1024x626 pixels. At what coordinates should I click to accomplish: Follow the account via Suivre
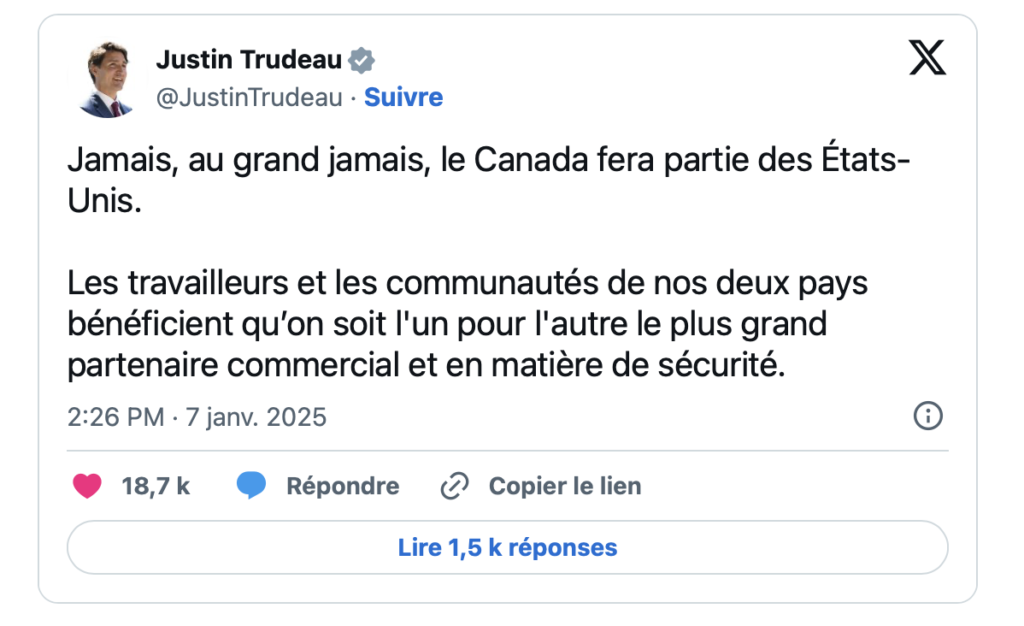403,97
